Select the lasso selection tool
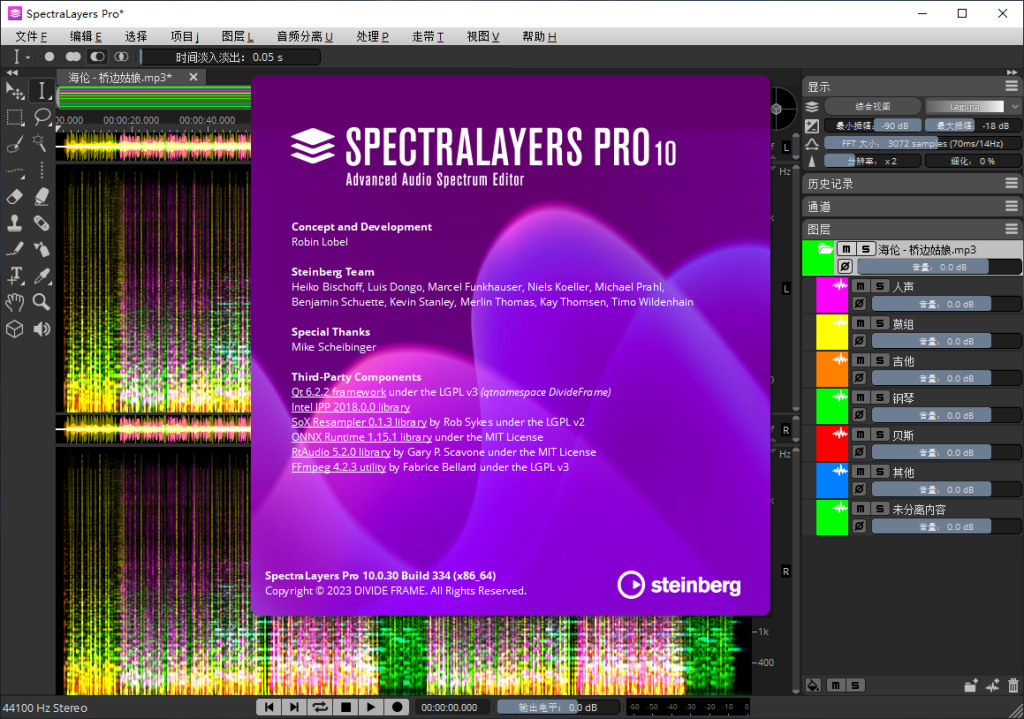The image size is (1024, 719). click(x=42, y=117)
